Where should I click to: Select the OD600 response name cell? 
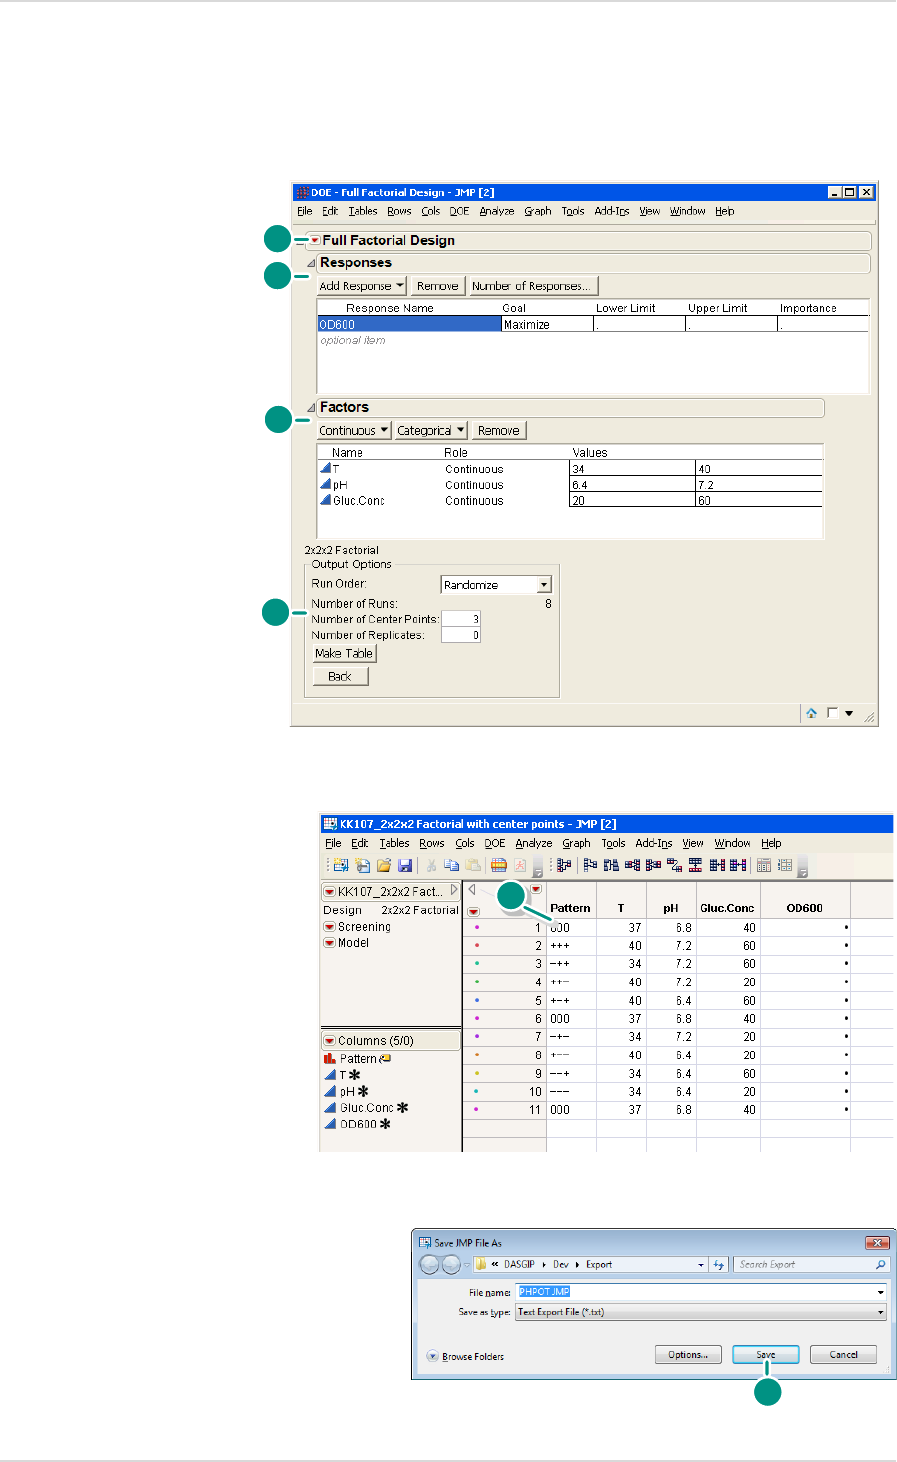tap(409, 324)
